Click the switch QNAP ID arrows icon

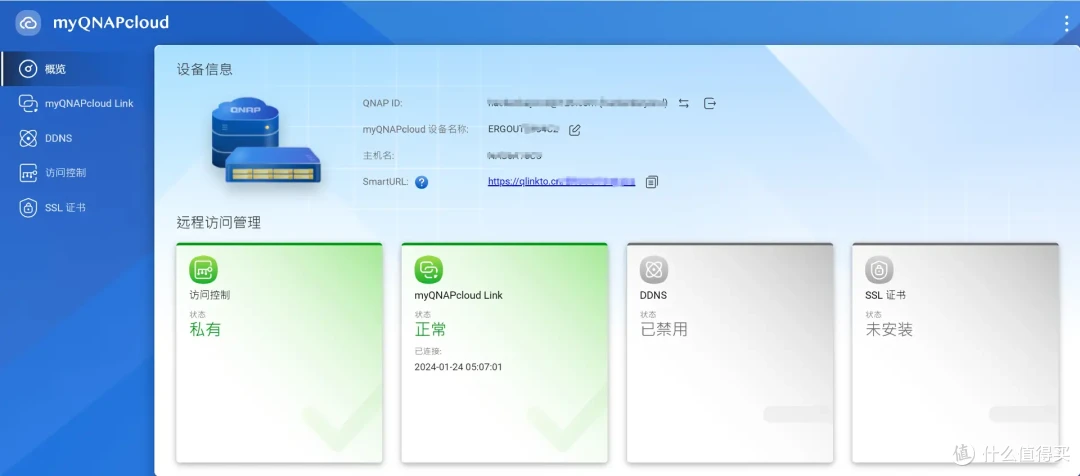[683, 103]
